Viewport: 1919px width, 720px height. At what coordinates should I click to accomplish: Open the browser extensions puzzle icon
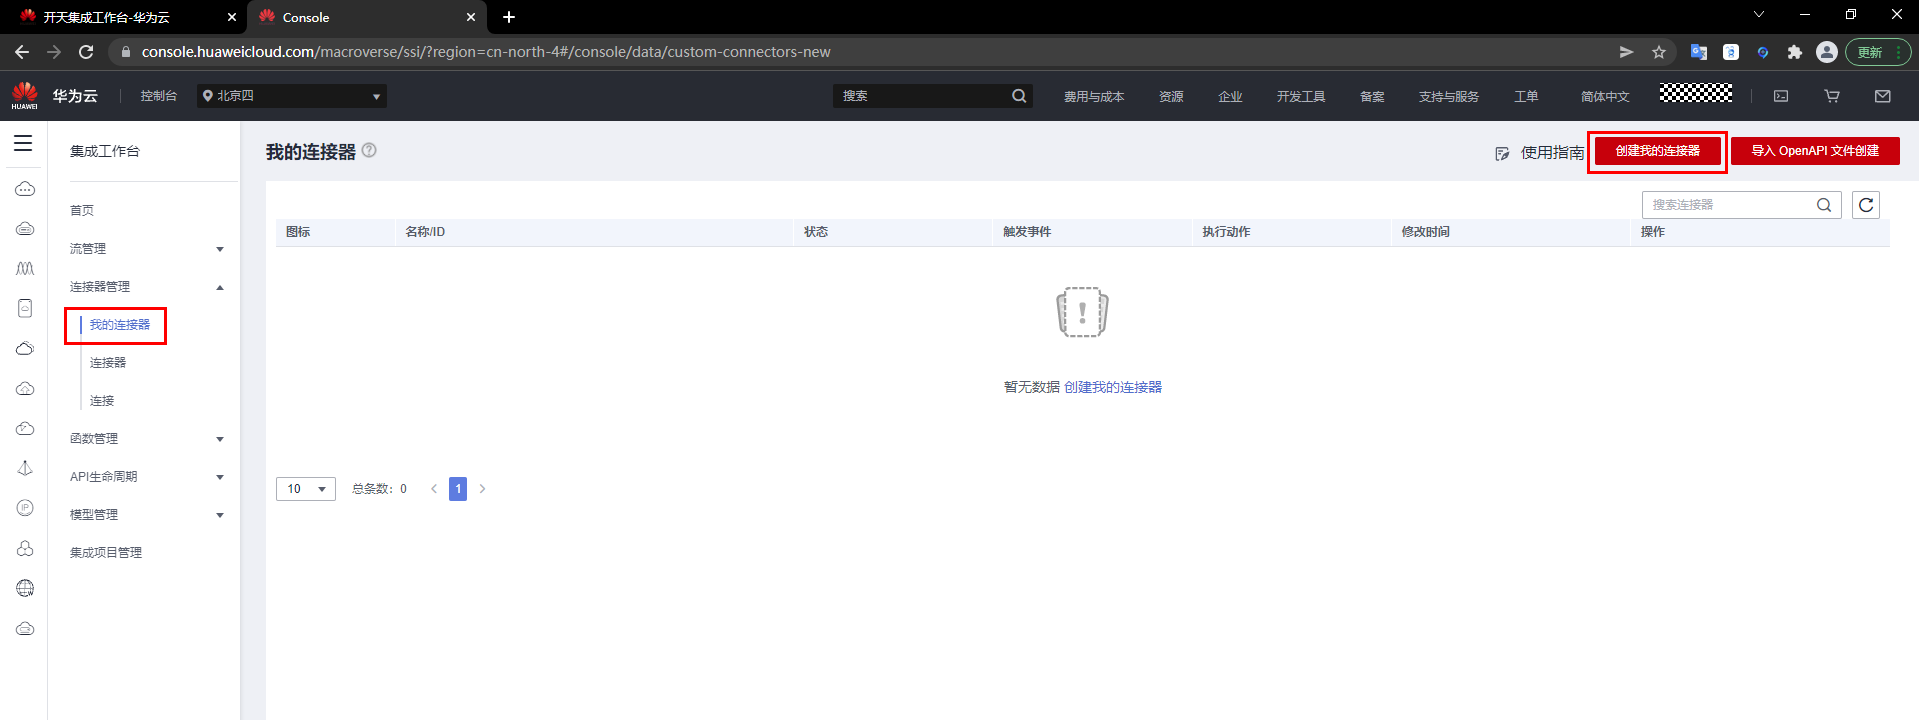[1795, 52]
